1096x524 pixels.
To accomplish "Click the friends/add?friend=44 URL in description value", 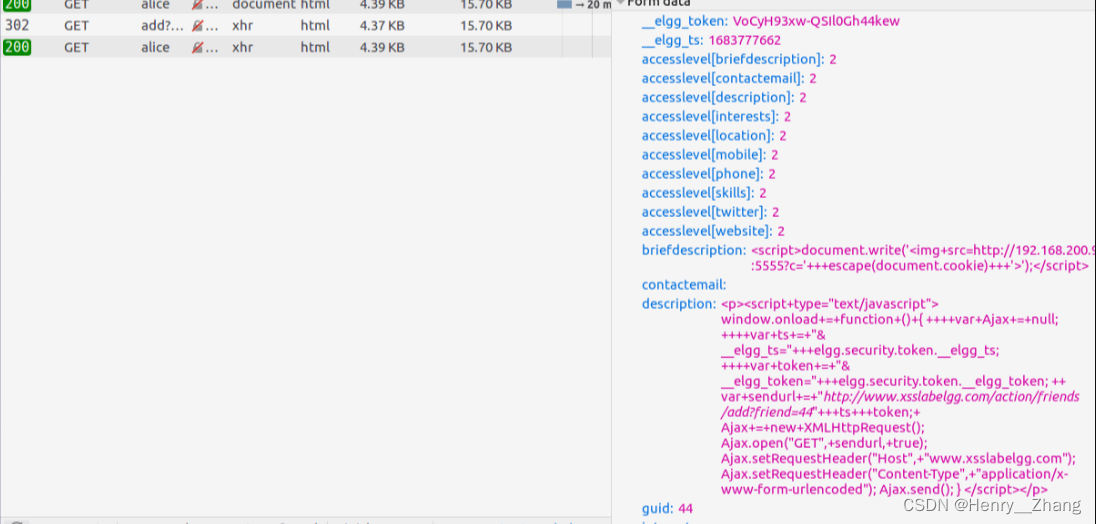I will (x=900, y=404).
